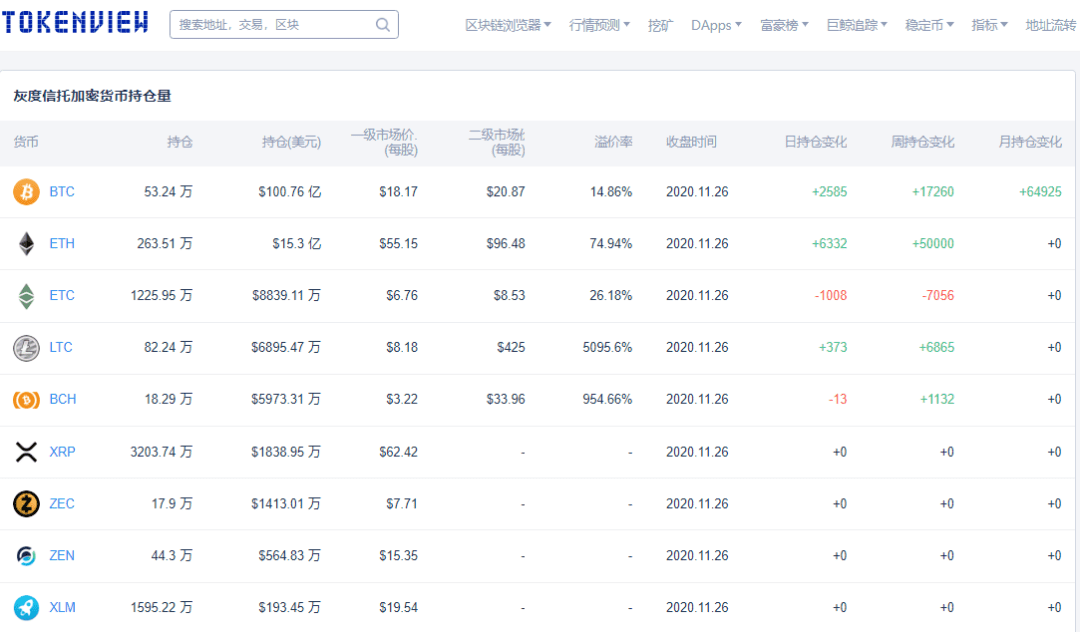Click the 灰度信托加密货币持仓量 title
This screenshot has width=1080, height=632.
[92, 96]
